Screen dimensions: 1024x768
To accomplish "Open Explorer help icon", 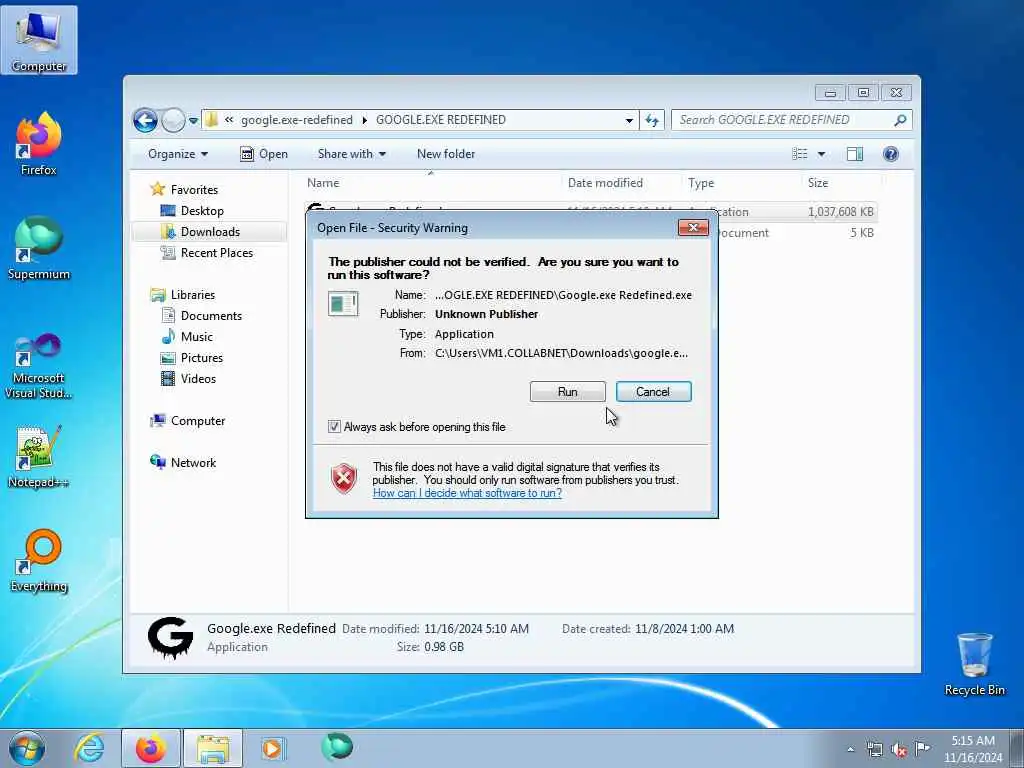I will (x=891, y=154).
